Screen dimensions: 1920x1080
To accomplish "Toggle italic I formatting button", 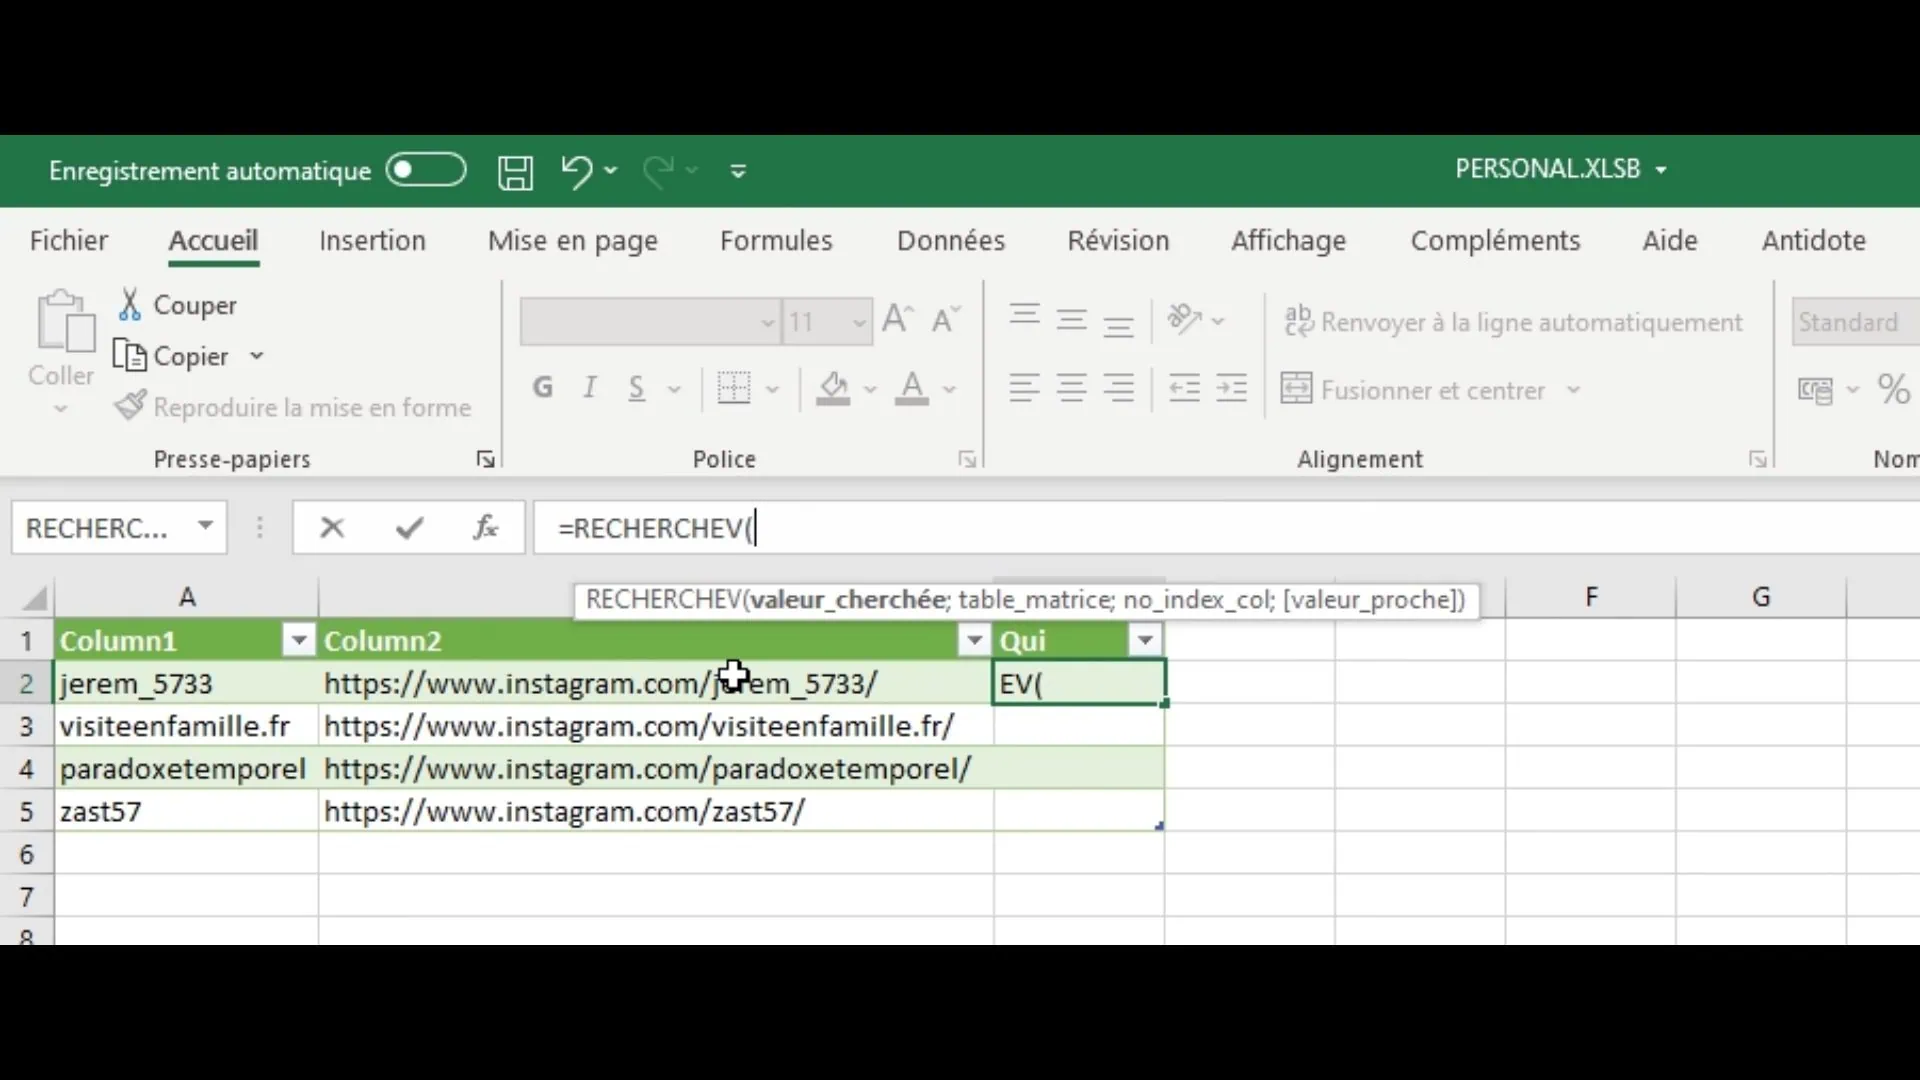I will [x=590, y=388].
